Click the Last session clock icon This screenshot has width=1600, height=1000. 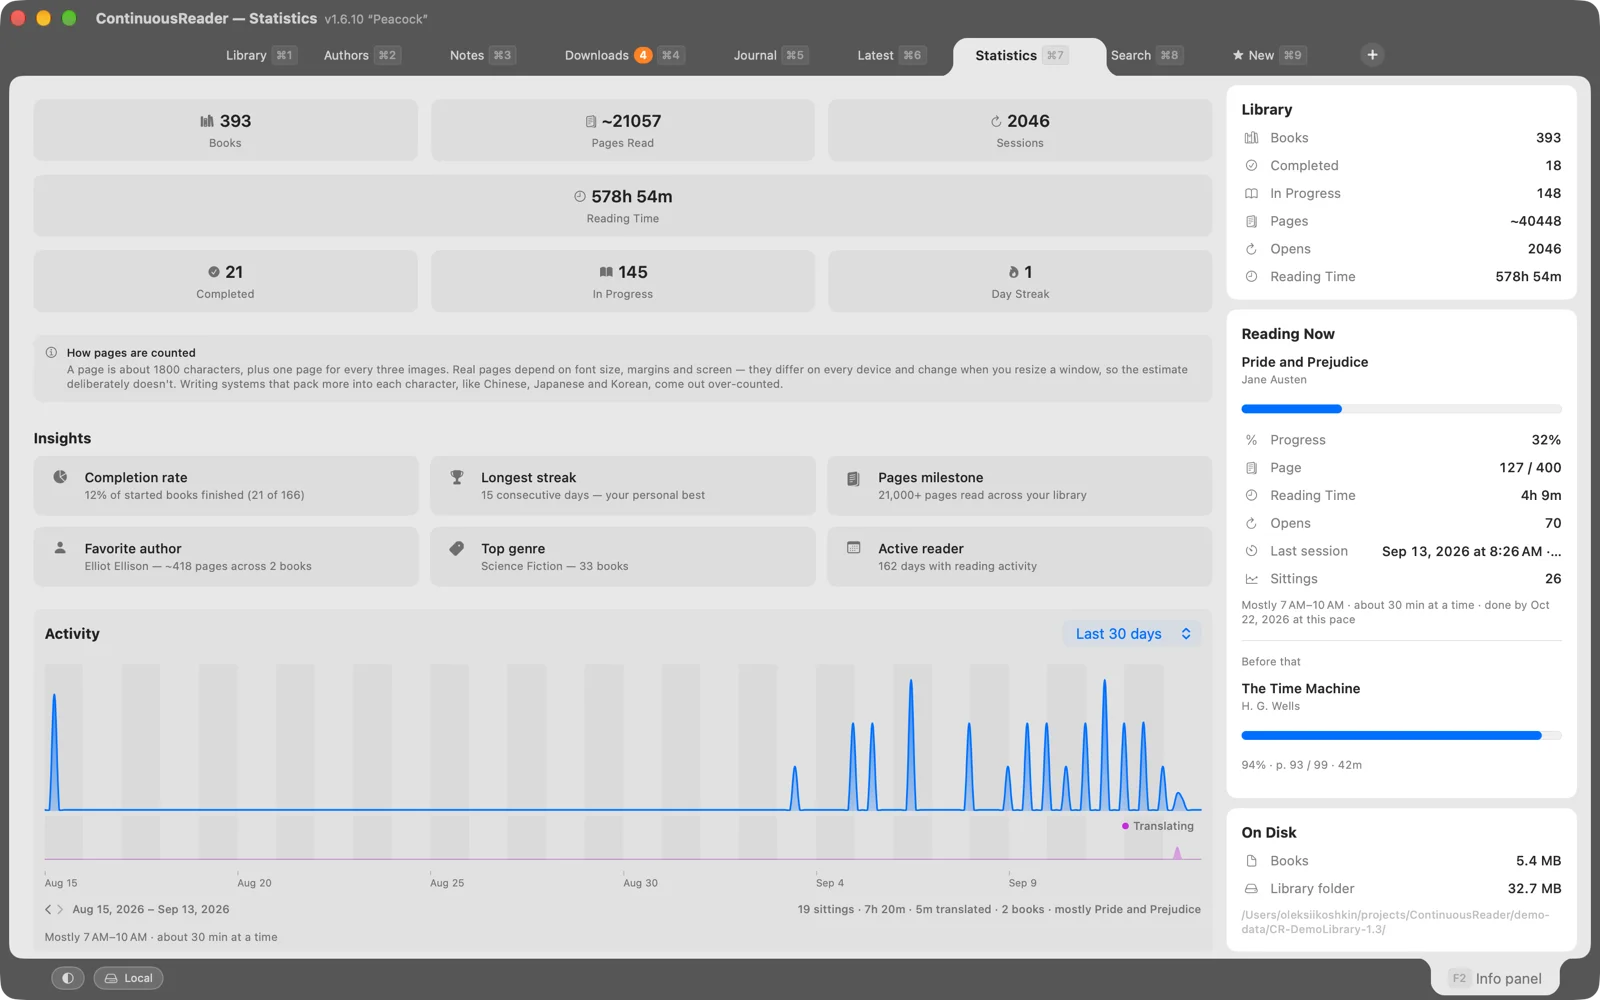[1251, 551]
